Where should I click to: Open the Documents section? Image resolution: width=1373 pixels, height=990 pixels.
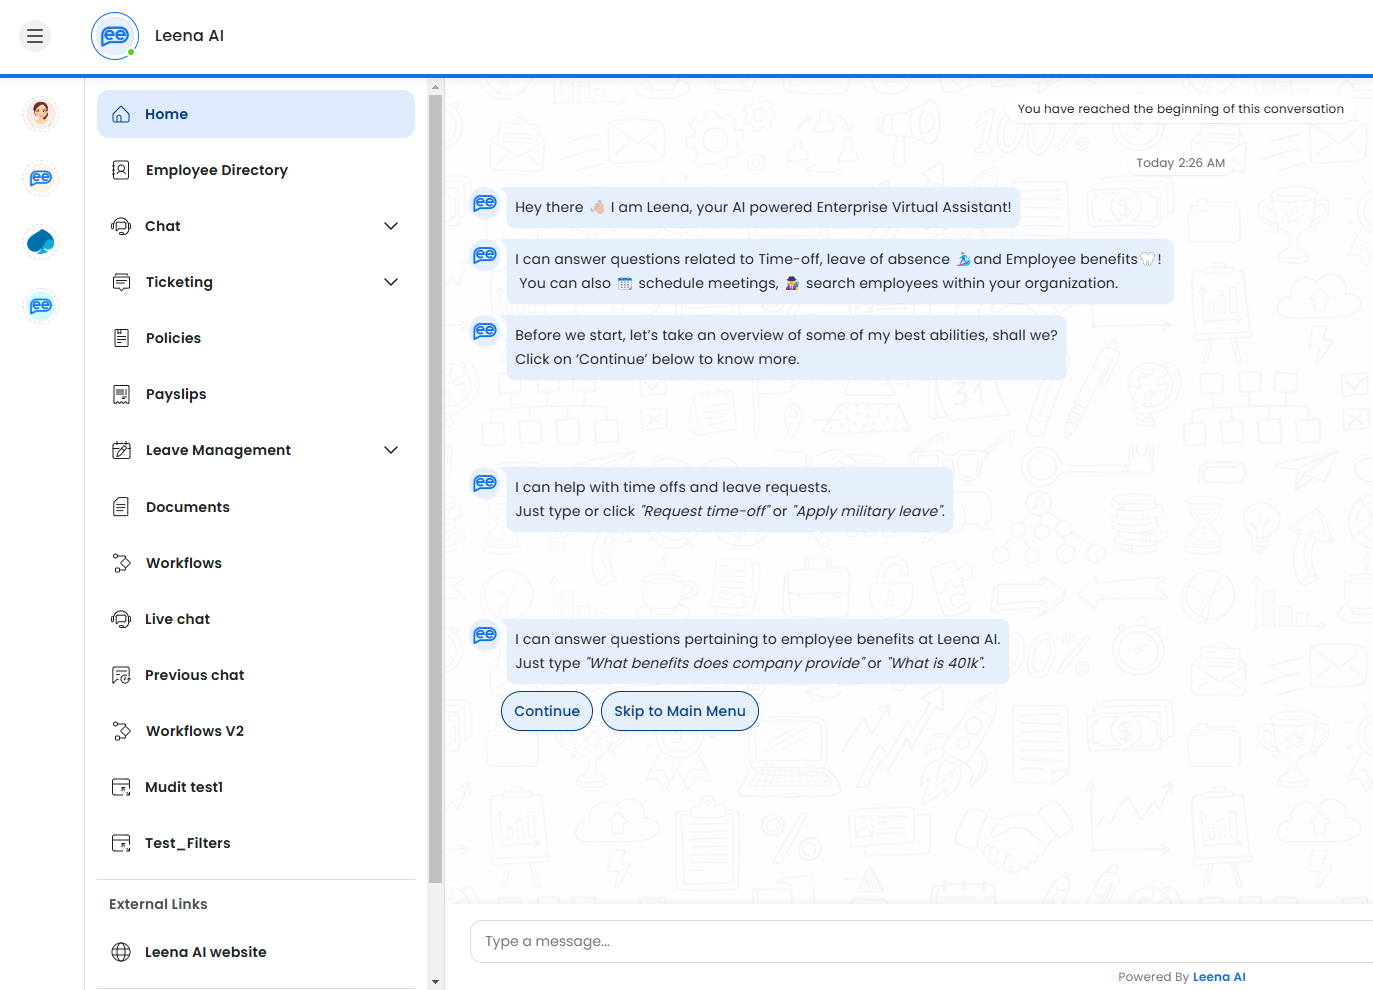point(256,507)
